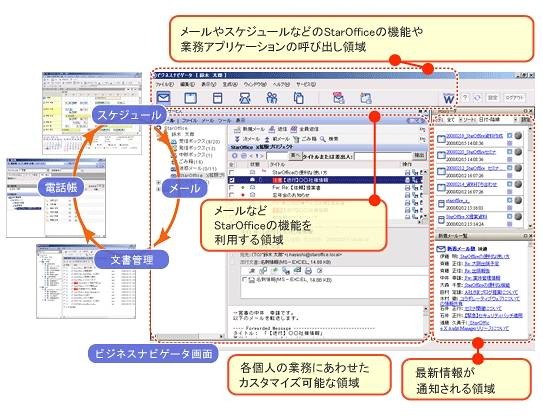Click the refresh arrow icon beside help

click(477, 98)
